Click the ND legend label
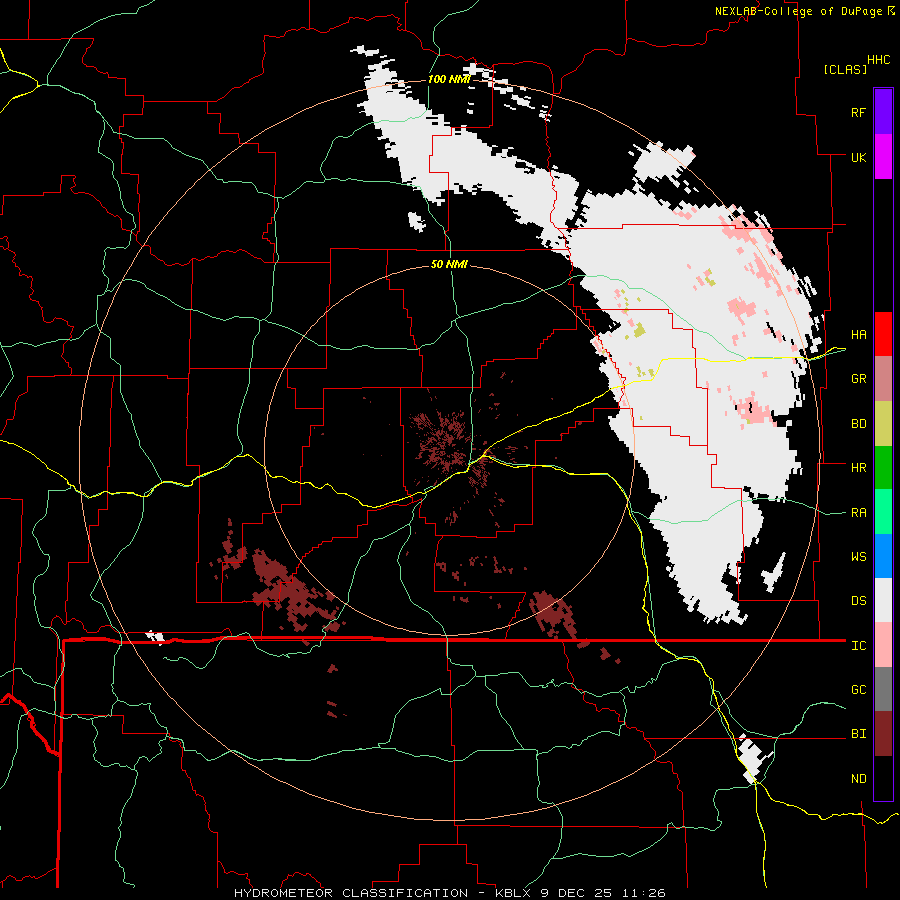Image resolution: width=900 pixels, height=900 pixels. (858, 779)
